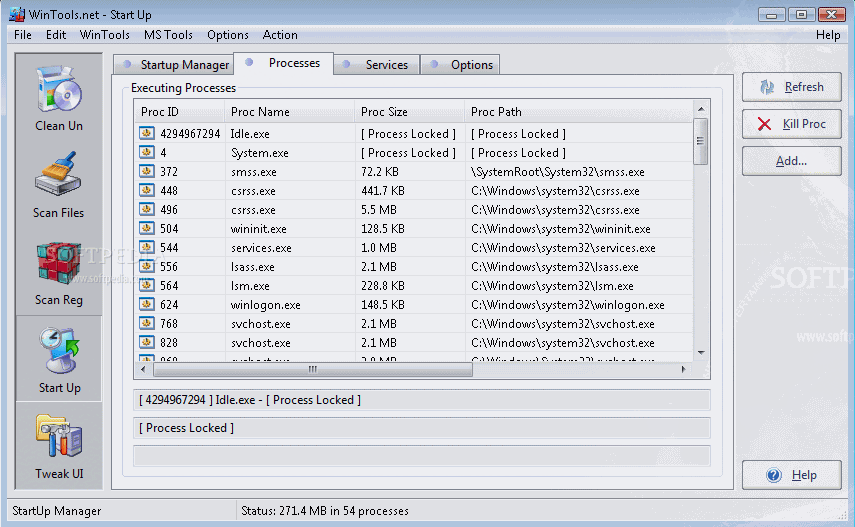Open the Options menu in menu bar

pyautogui.click(x=228, y=35)
